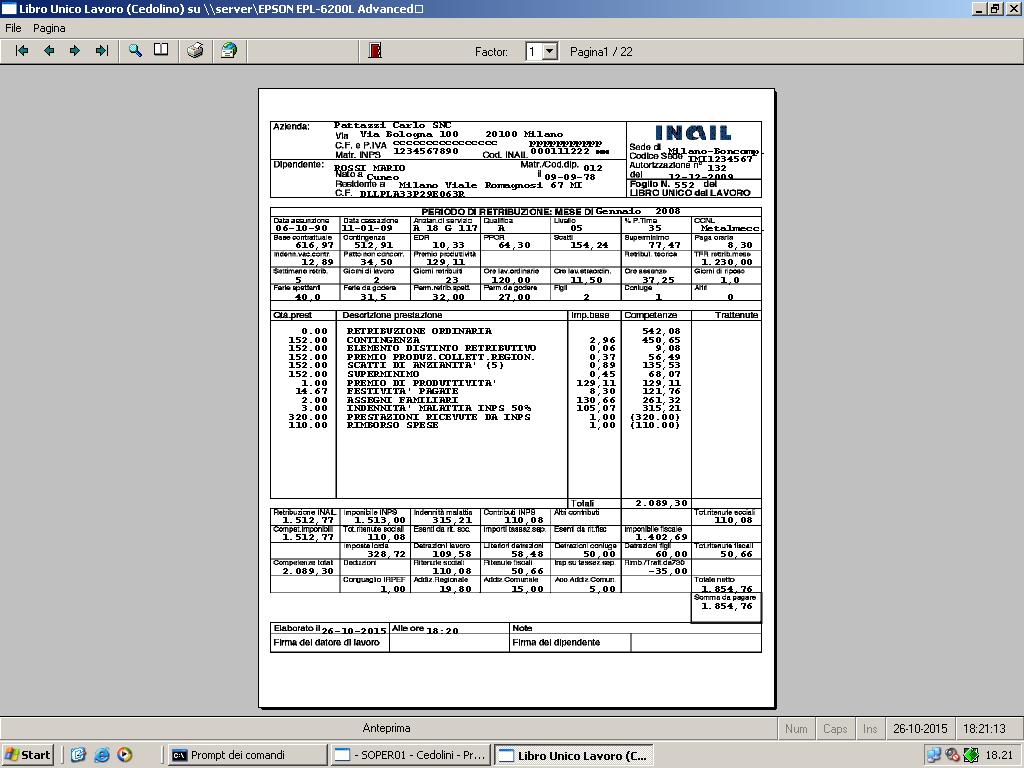1024x768 pixels.
Task: Click the magnifier zoom icon
Action: [135, 51]
